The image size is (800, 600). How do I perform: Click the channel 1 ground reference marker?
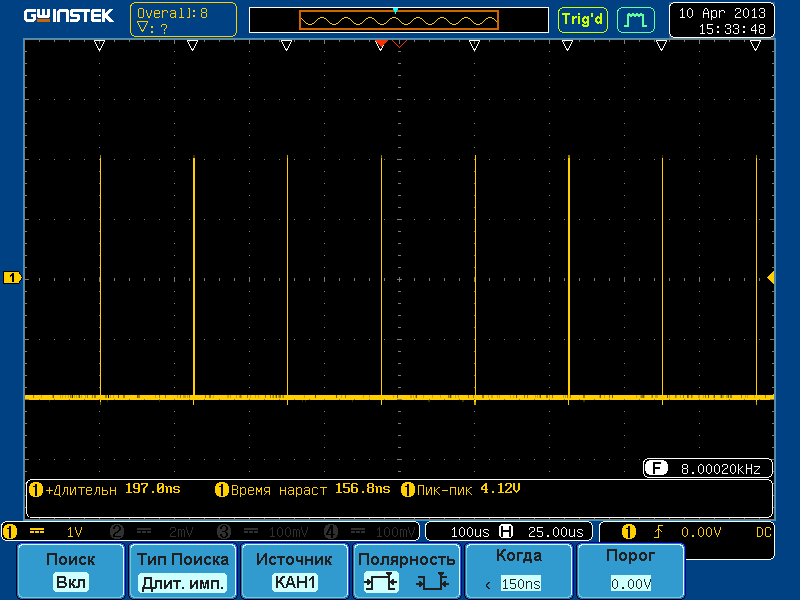click(x=13, y=277)
